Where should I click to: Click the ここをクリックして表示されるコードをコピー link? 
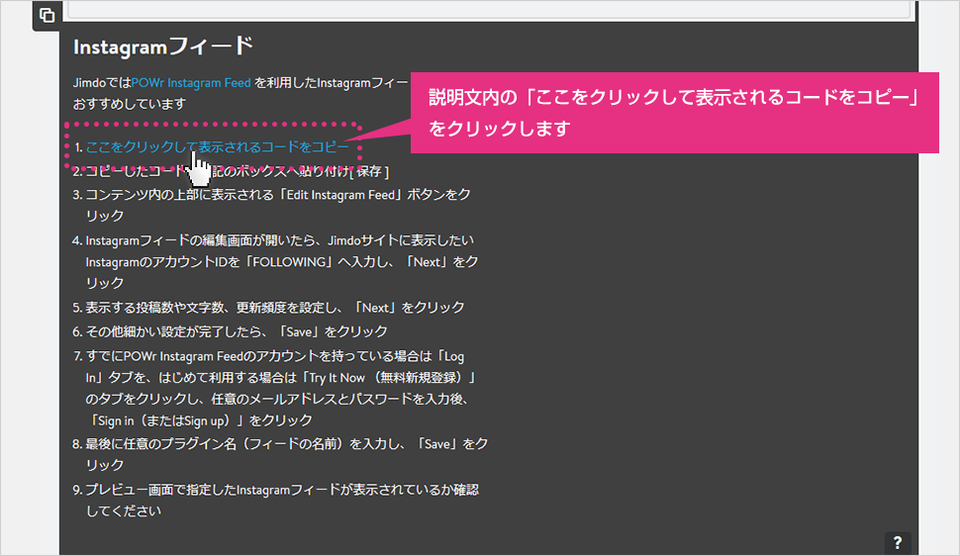(217, 147)
